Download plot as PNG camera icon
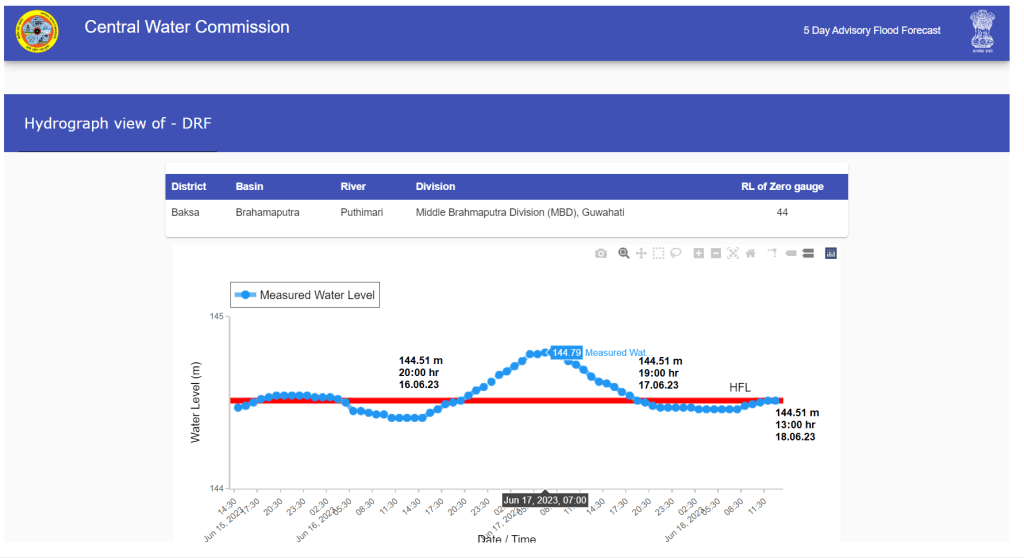 tap(601, 254)
